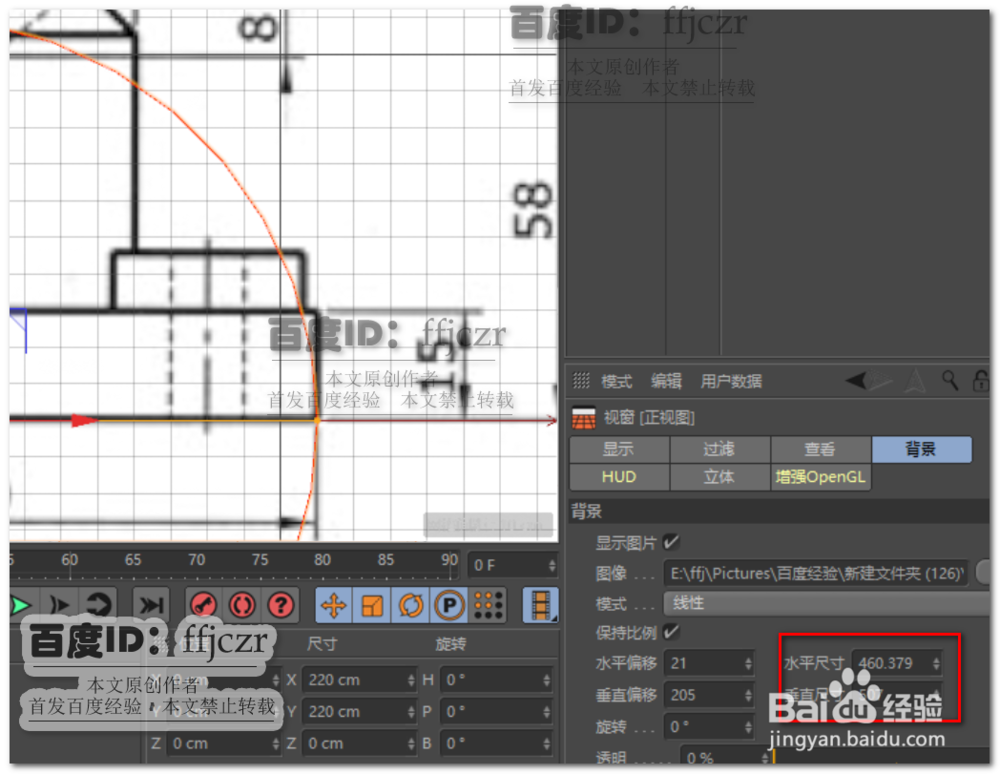Adjust the 旋转 background stepper arrows
The image size is (1000, 774).
[x=749, y=727]
